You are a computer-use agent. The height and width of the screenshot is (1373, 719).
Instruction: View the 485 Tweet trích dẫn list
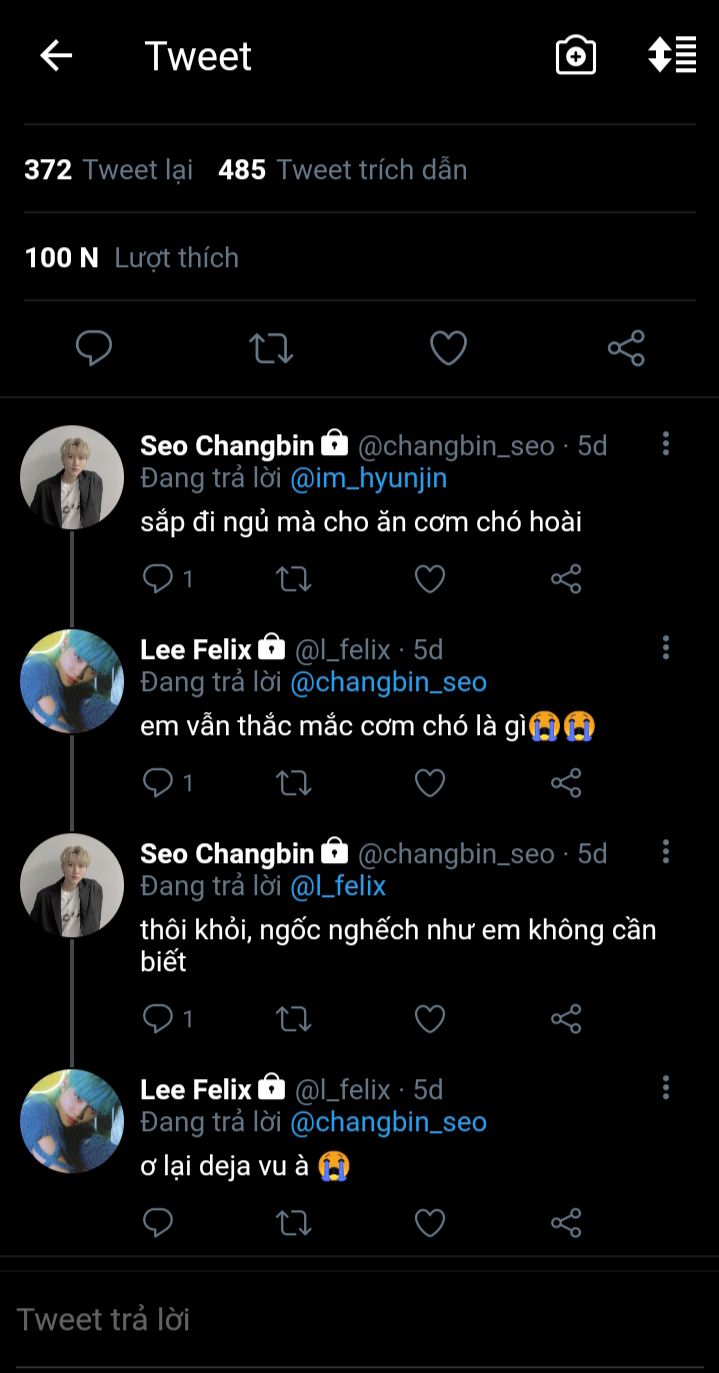click(342, 170)
